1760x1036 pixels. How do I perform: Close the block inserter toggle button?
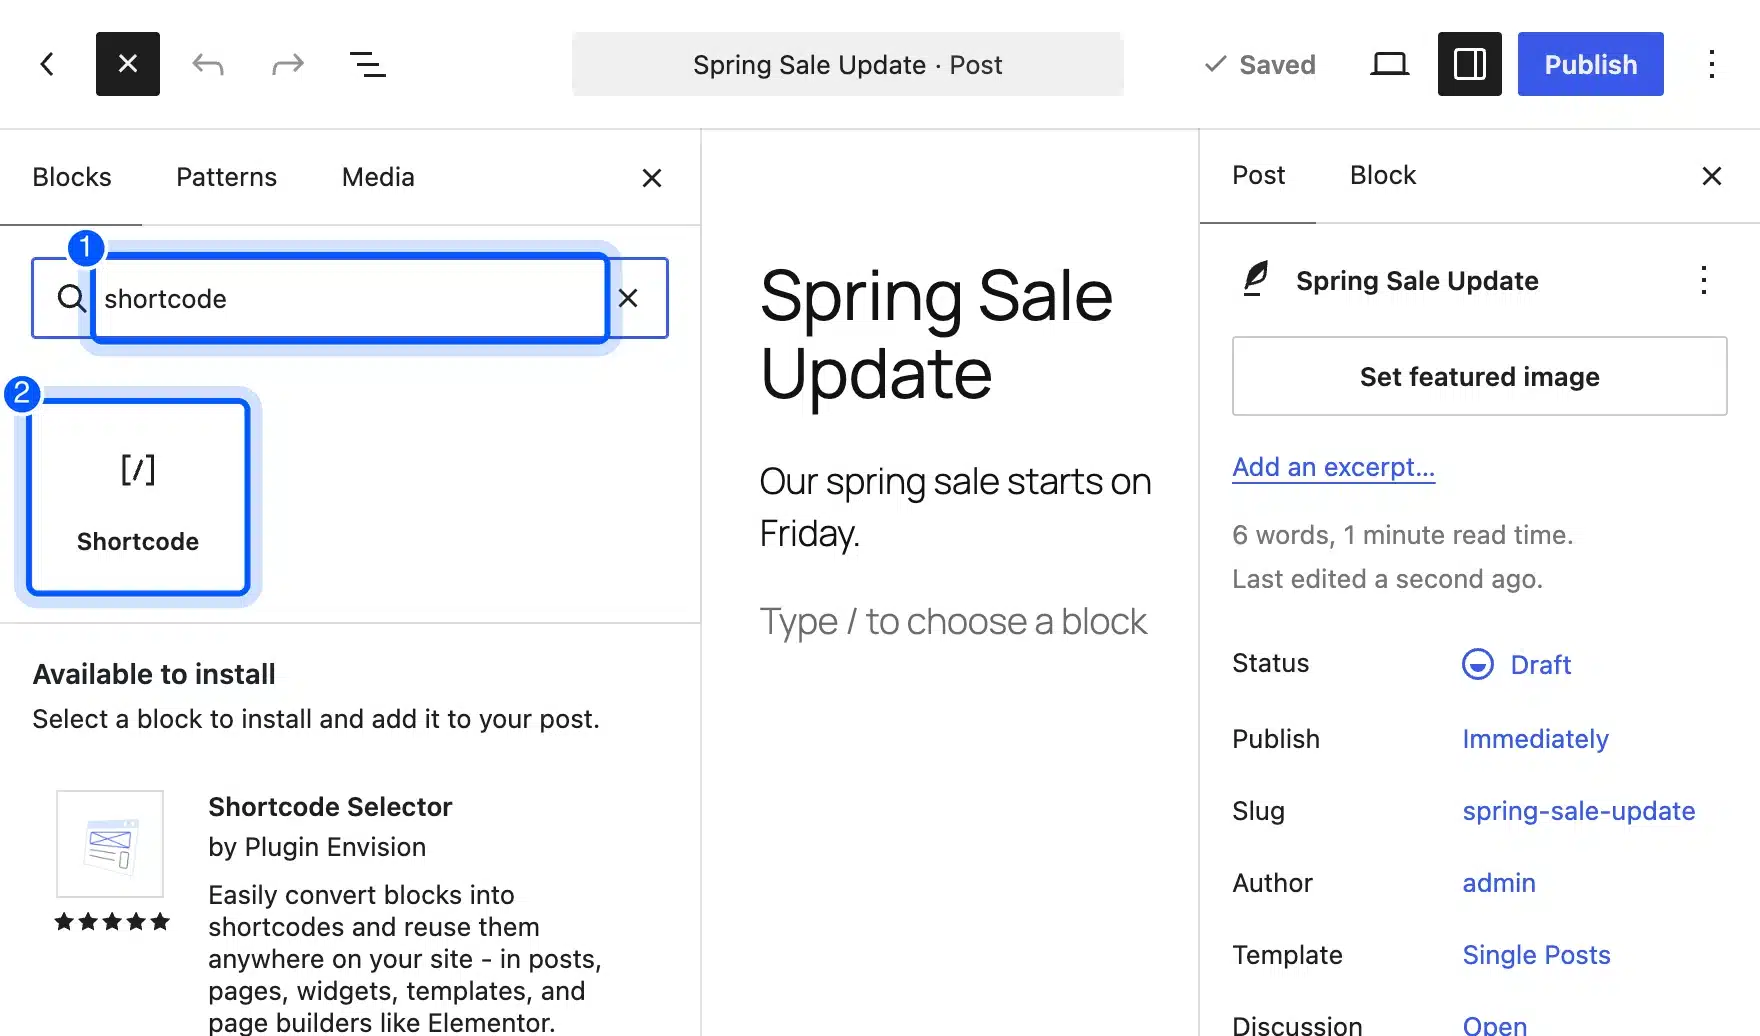(128, 64)
